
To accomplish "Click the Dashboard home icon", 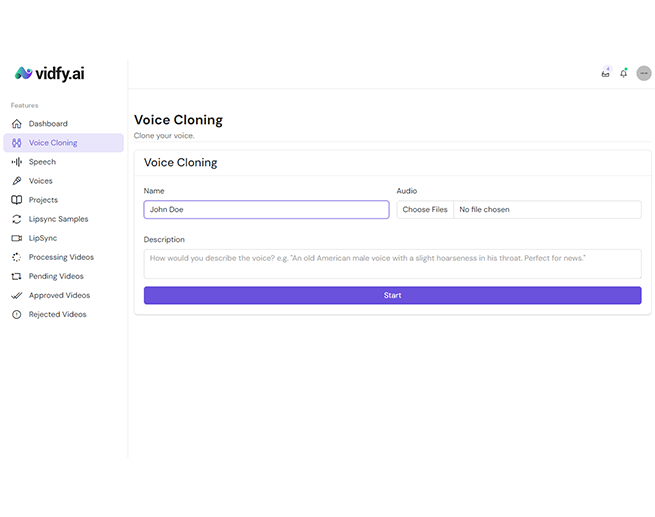I will pos(17,124).
